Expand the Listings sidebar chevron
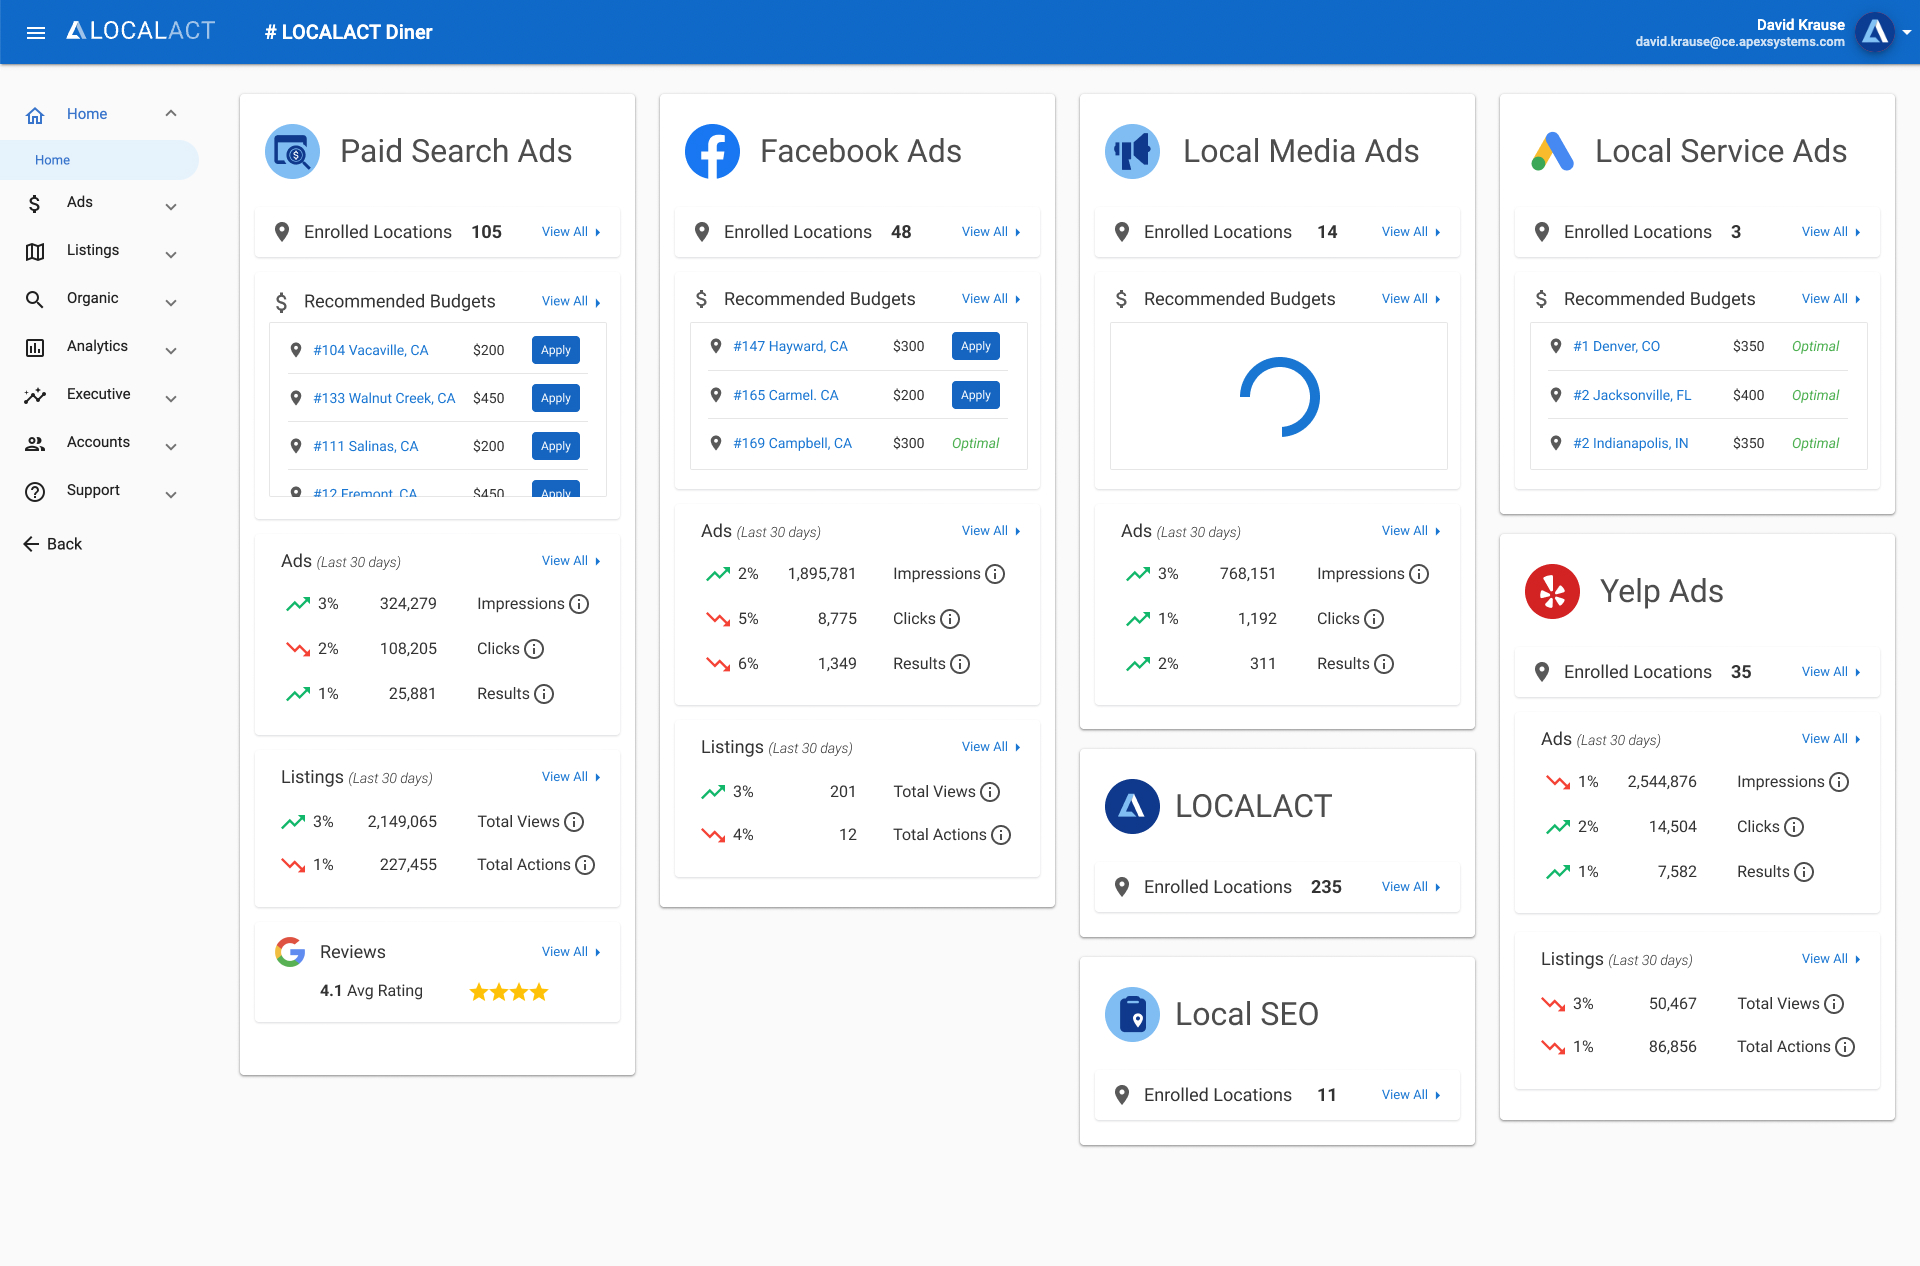Image resolution: width=1920 pixels, height=1266 pixels. click(x=171, y=255)
